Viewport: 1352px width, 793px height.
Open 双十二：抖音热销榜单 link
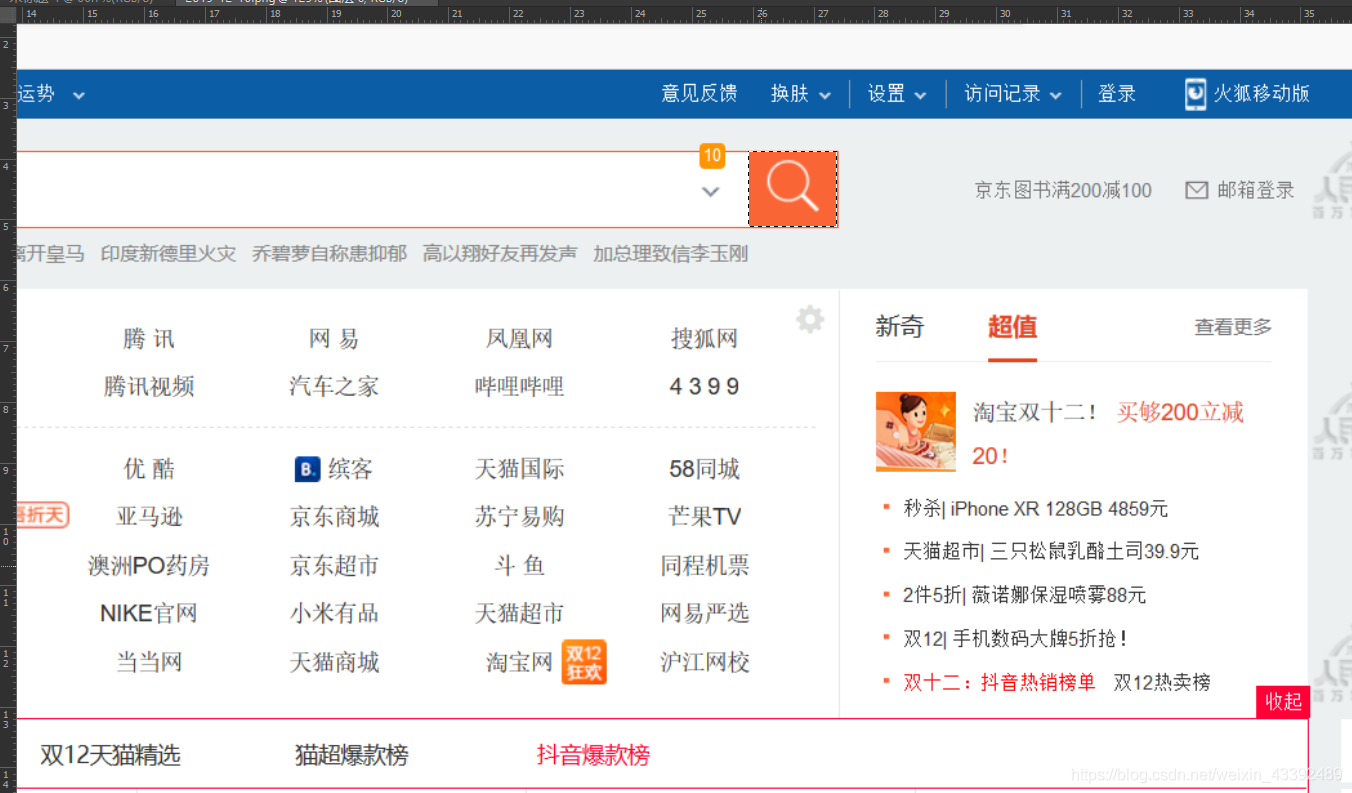[999, 683]
